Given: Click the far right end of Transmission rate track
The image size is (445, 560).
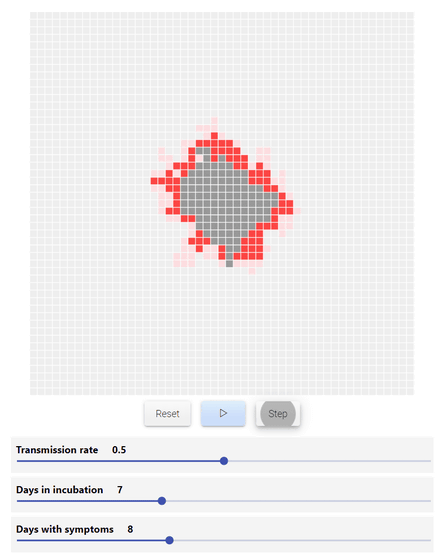Looking at the screenshot, I should pyautogui.click(x=430, y=461).
